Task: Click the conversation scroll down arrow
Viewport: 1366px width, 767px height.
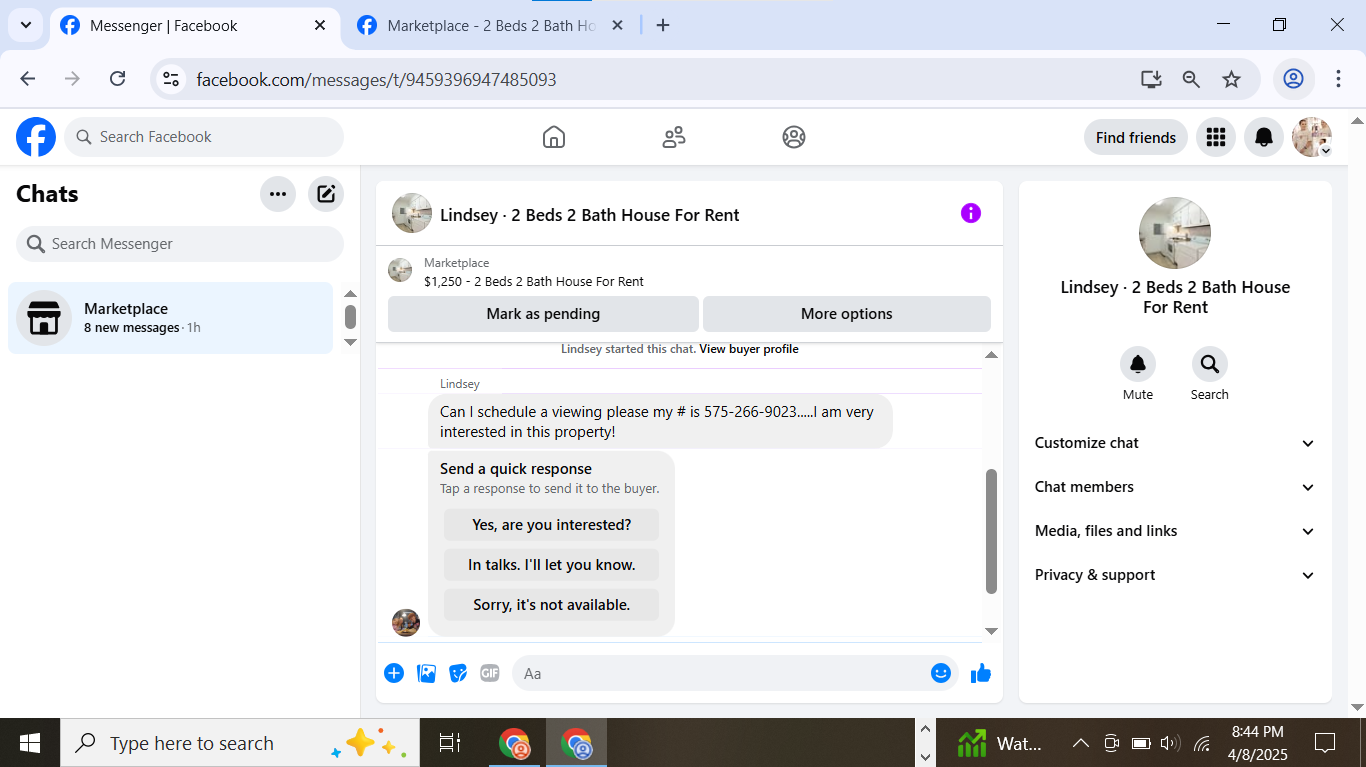Action: [x=991, y=631]
